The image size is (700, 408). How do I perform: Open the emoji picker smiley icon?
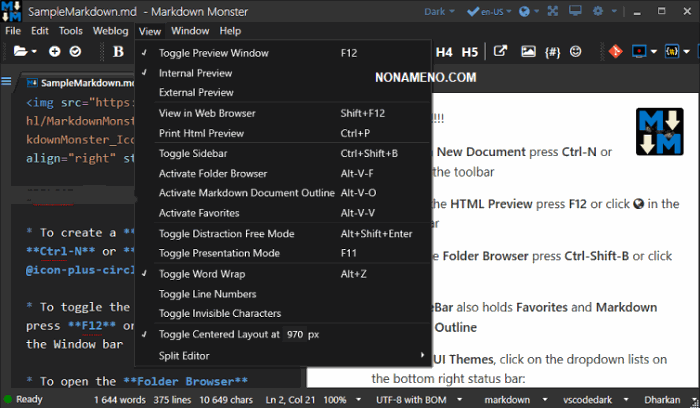coord(575,51)
